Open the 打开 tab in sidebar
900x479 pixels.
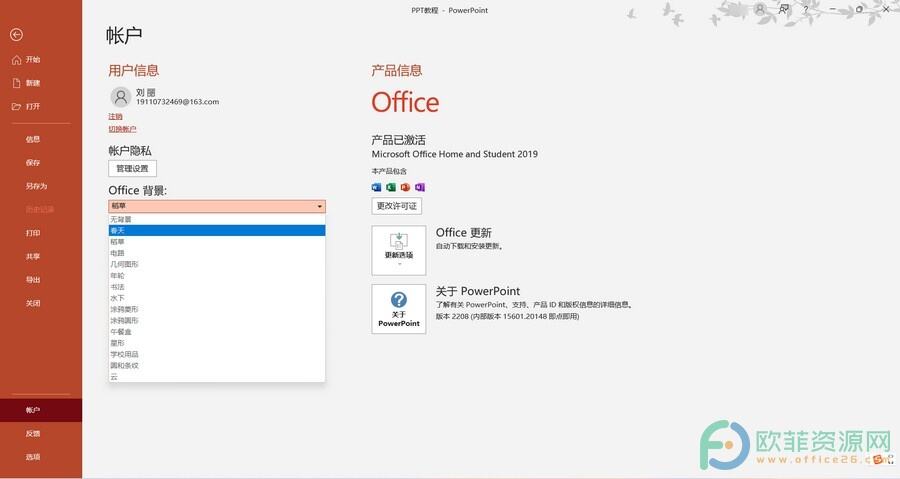[x=41, y=107]
